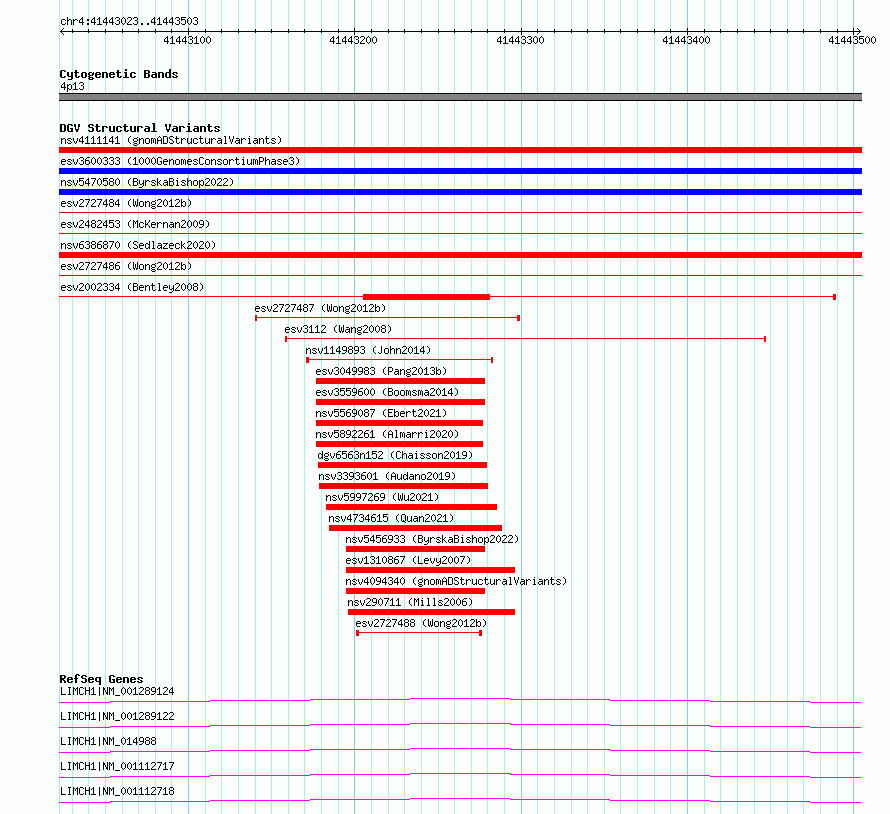This screenshot has height=814, width=890.
Task: Click the right scroll arrow on ruler
Action: pos(858,31)
